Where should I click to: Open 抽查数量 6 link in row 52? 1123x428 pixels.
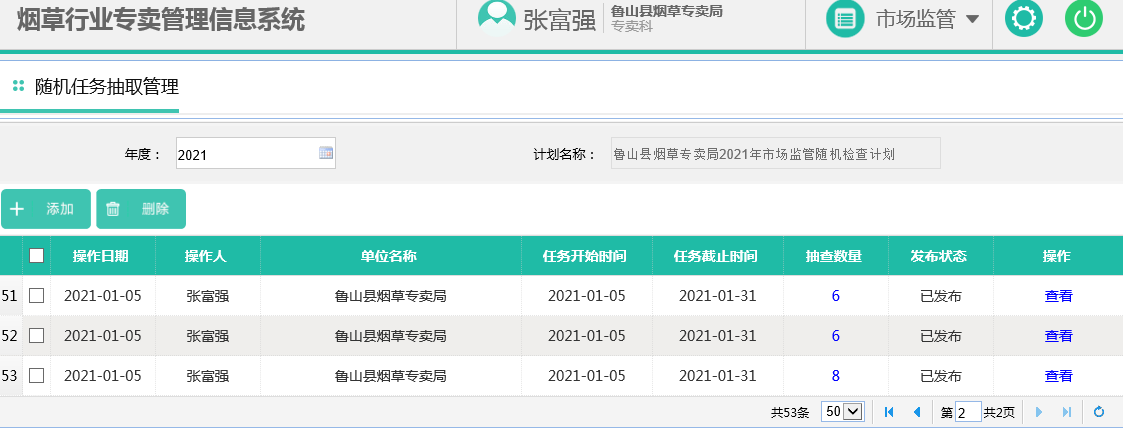click(836, 336)
